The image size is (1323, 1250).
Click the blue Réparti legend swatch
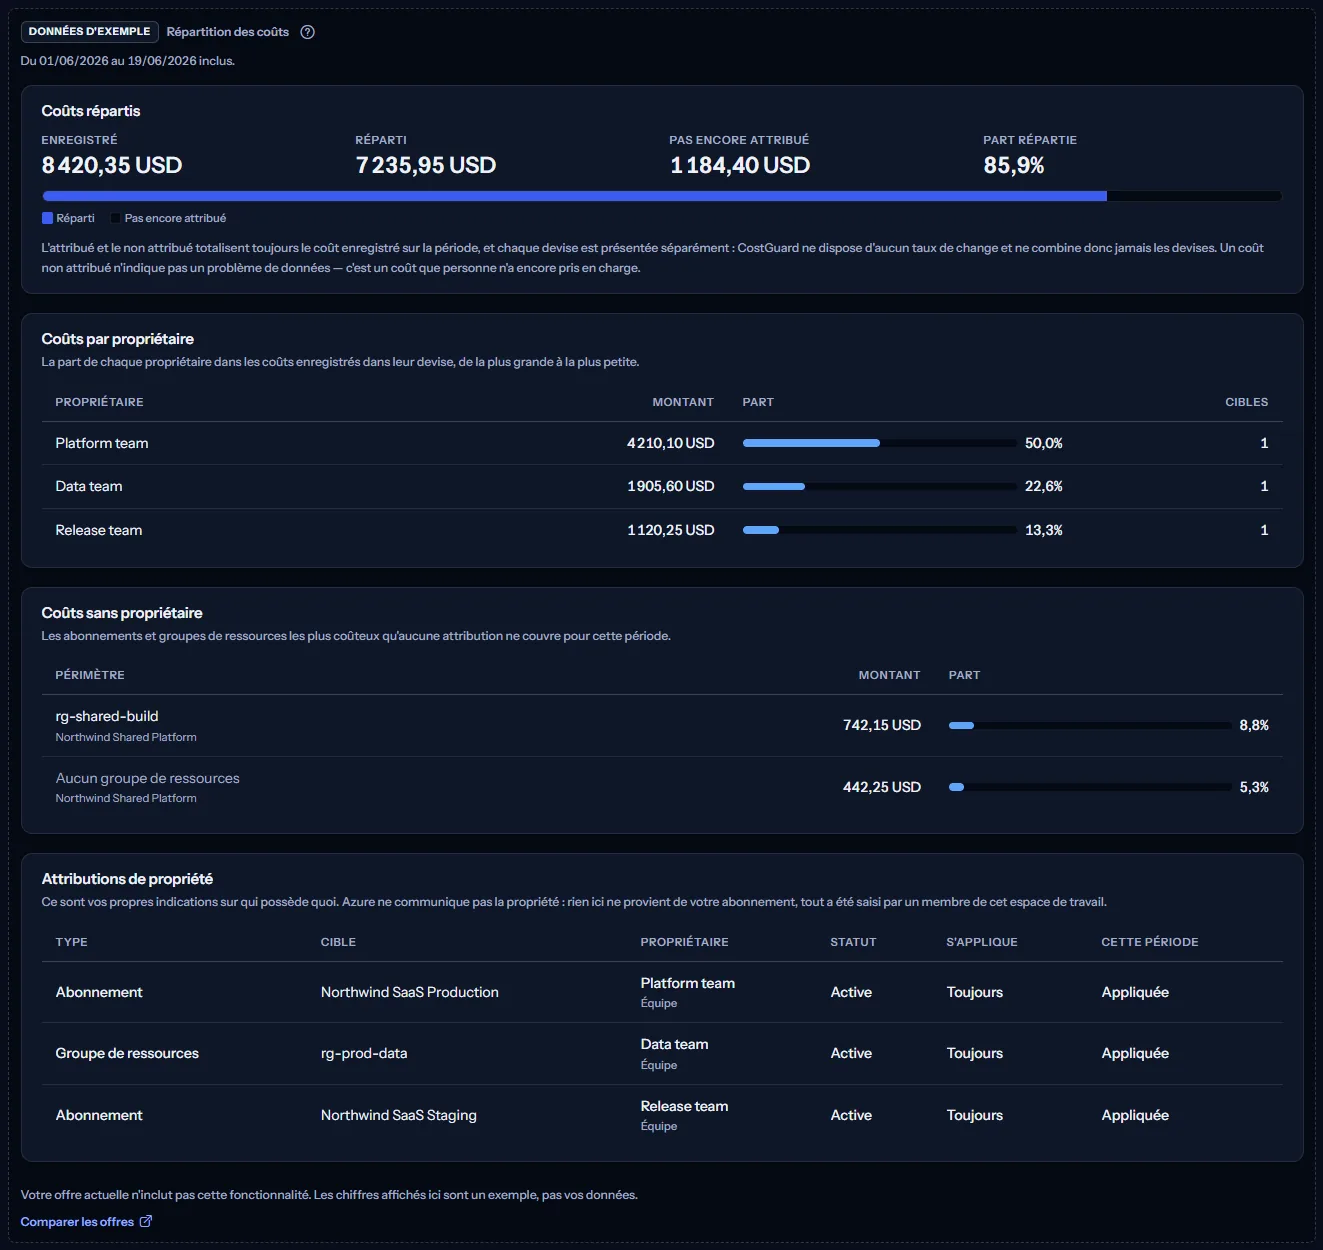pos(47,218)
